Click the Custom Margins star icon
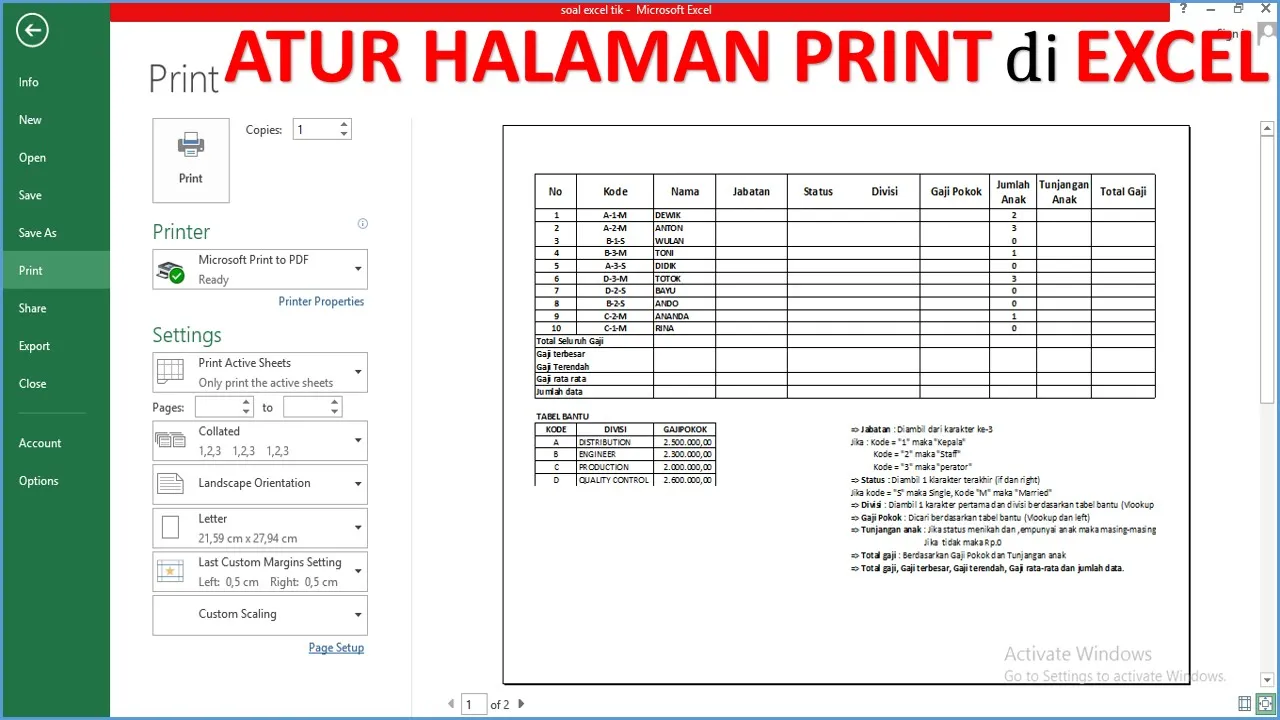The width and height of the screenshot is (1280, 720). point(171,571)
